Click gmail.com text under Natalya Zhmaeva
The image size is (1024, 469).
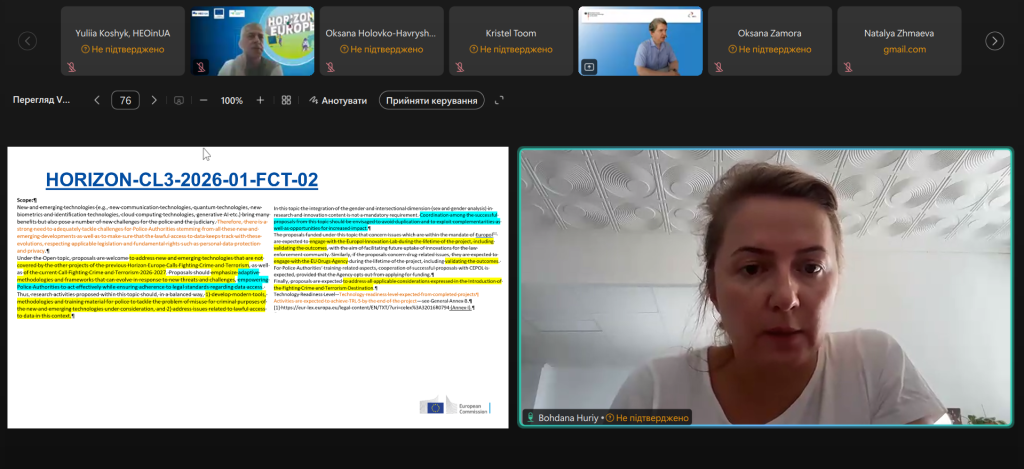[904, 50]
